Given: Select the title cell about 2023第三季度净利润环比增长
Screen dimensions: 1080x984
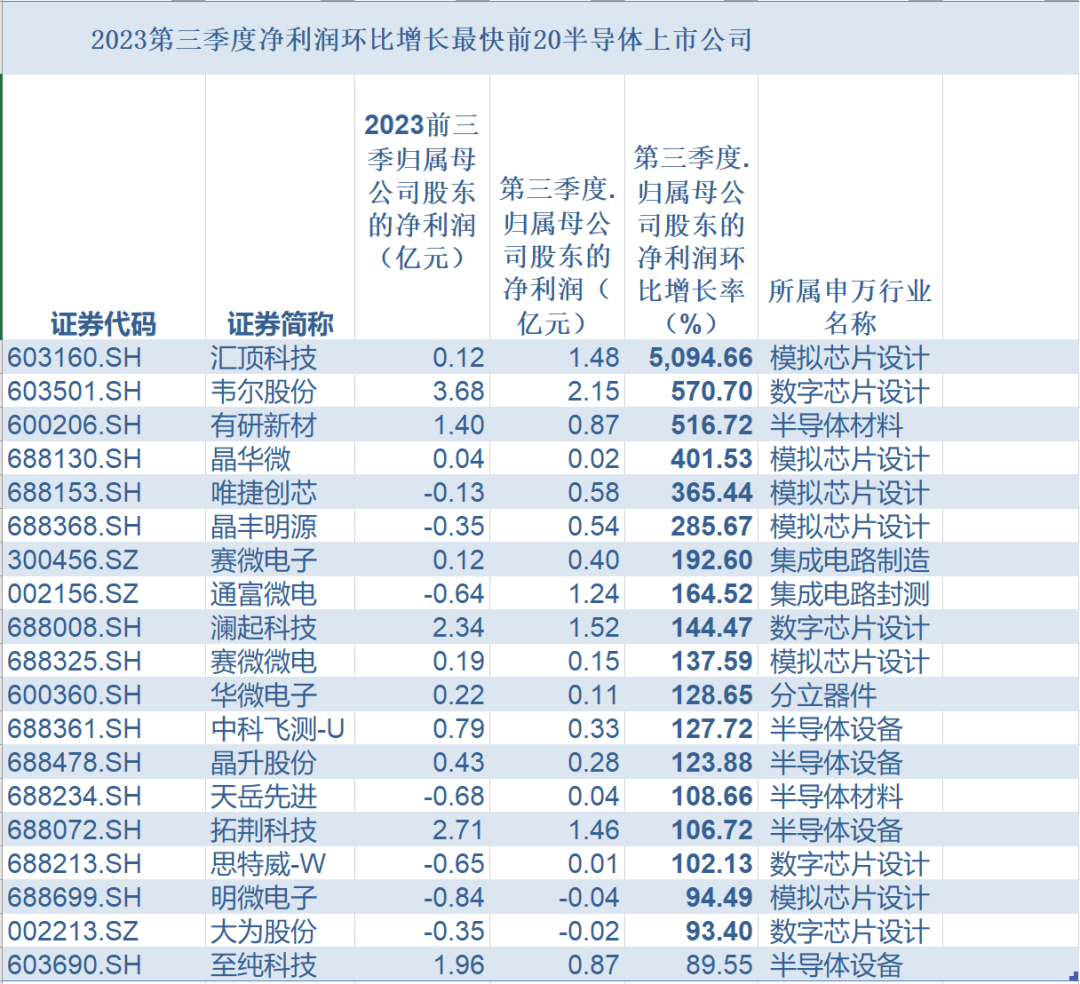Looking at the screenshot, I should point(421,41).
